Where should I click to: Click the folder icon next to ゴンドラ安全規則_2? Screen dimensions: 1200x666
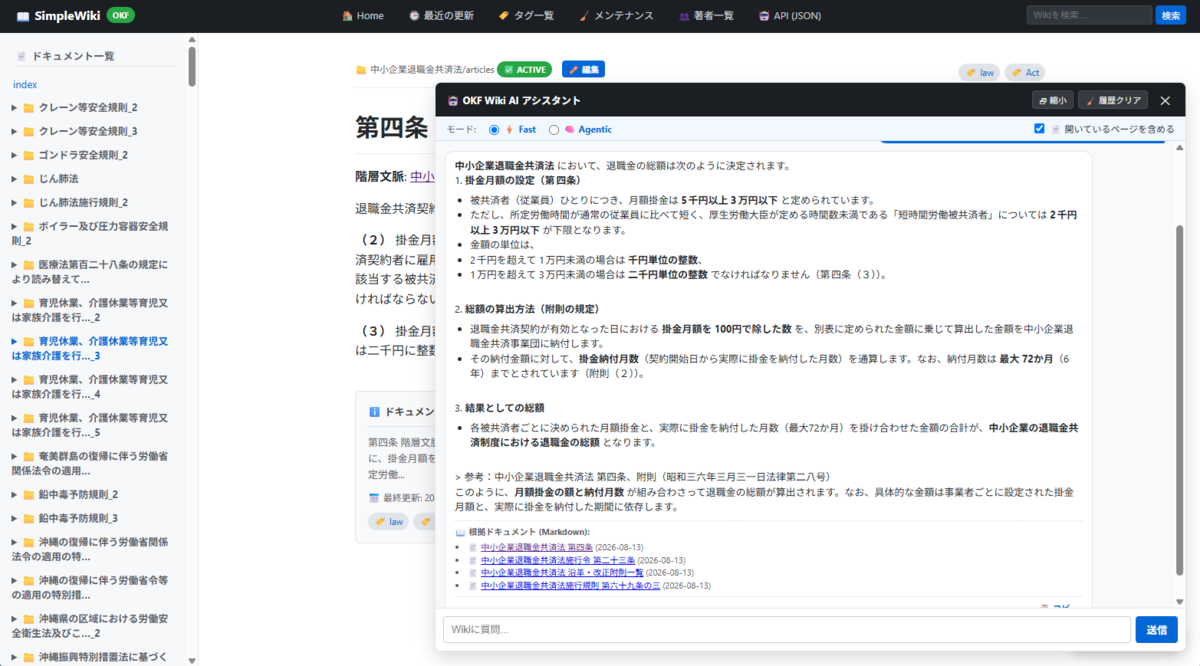(x=29, y=155)
